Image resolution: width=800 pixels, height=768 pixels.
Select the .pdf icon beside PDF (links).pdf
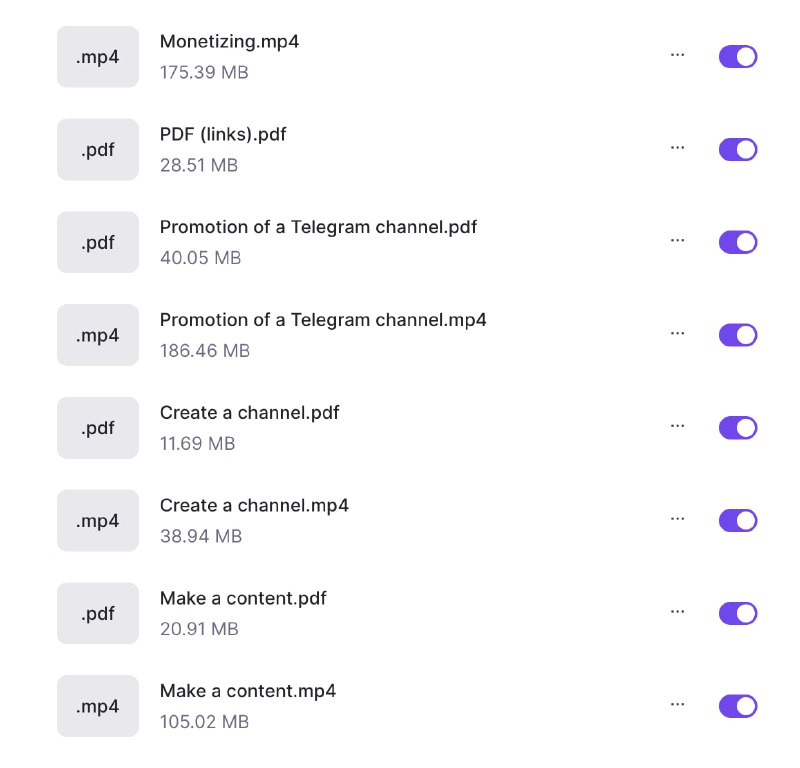[x=97, y=149]
